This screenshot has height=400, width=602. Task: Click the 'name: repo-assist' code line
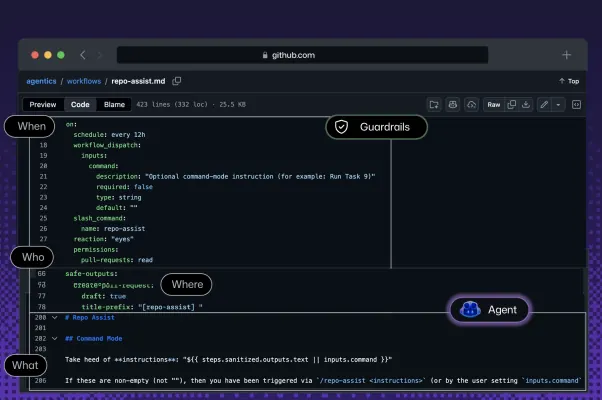pos(113,229)
